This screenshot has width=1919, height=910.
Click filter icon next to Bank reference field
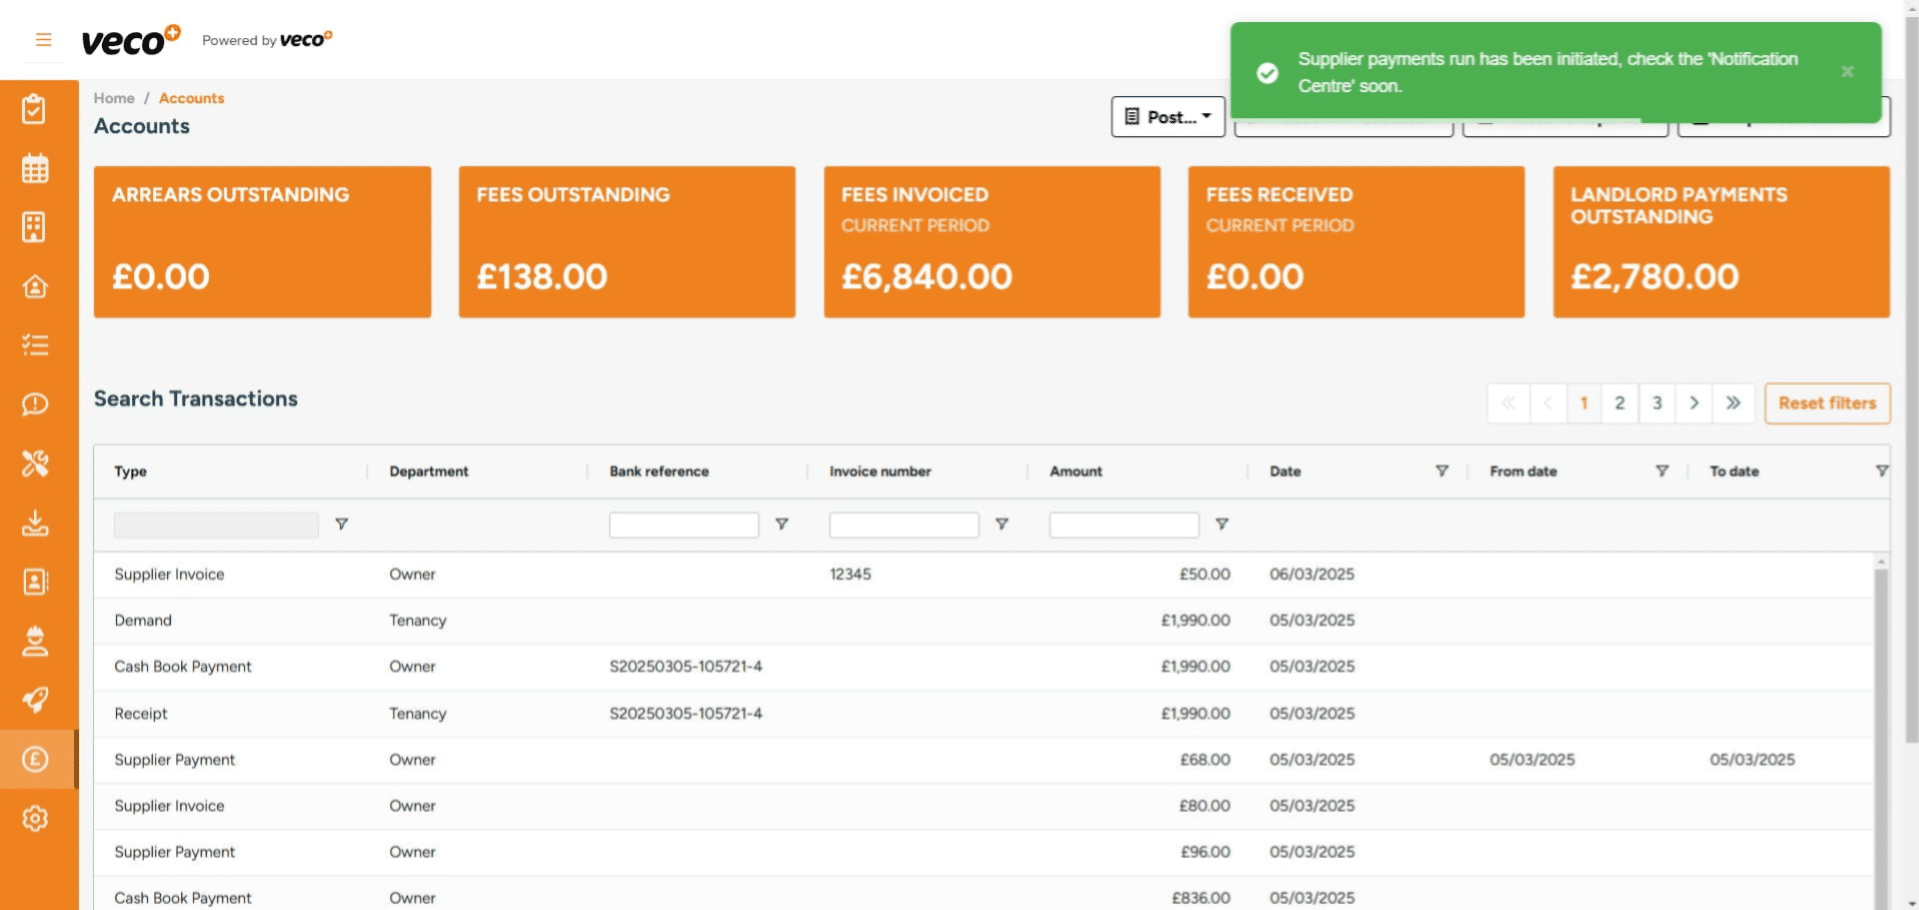(x=782, y=524)
